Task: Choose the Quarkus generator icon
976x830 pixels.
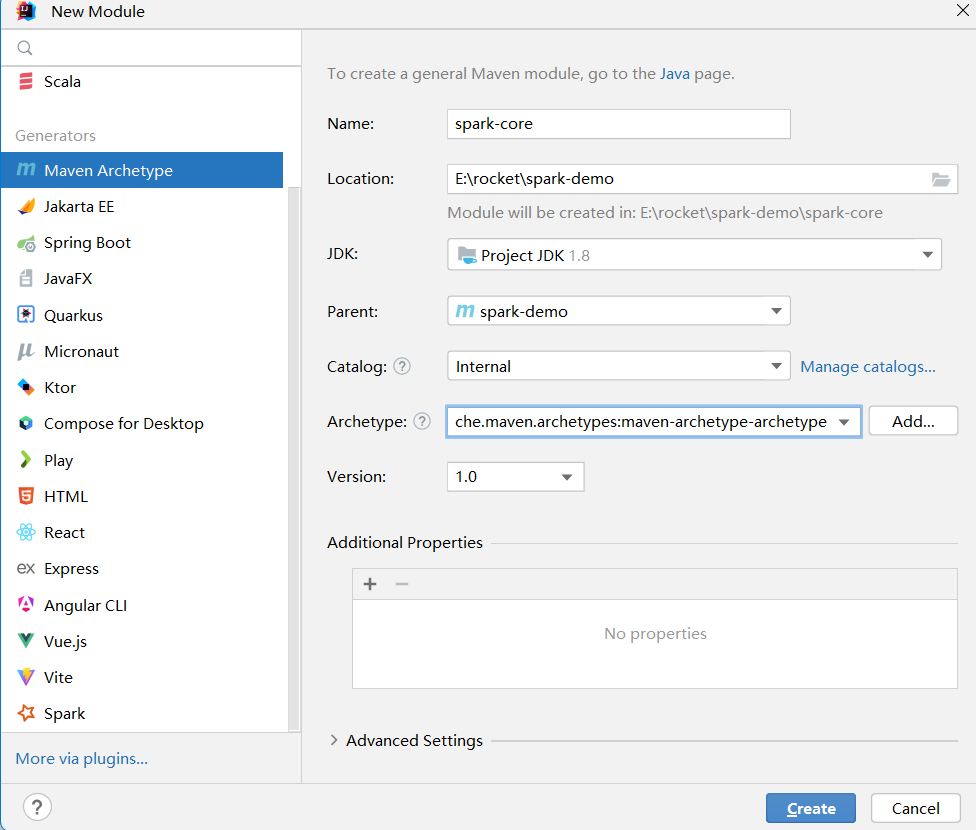Action: pos(26,315)
